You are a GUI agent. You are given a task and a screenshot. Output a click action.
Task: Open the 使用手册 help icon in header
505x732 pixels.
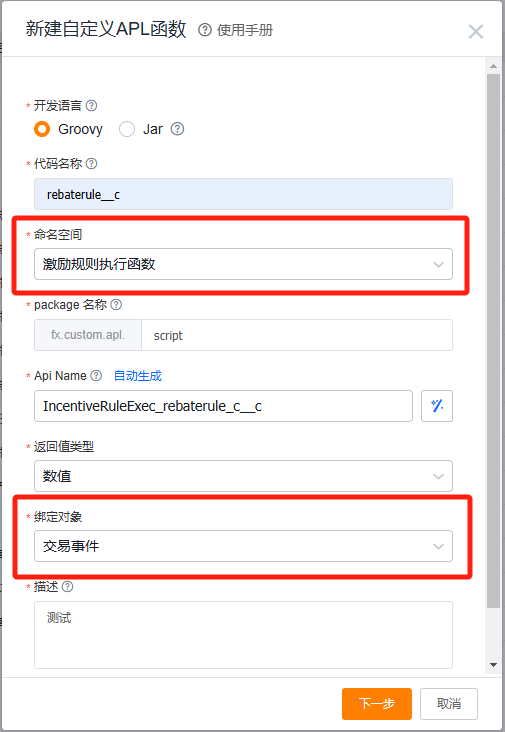(x=204, y=30)
